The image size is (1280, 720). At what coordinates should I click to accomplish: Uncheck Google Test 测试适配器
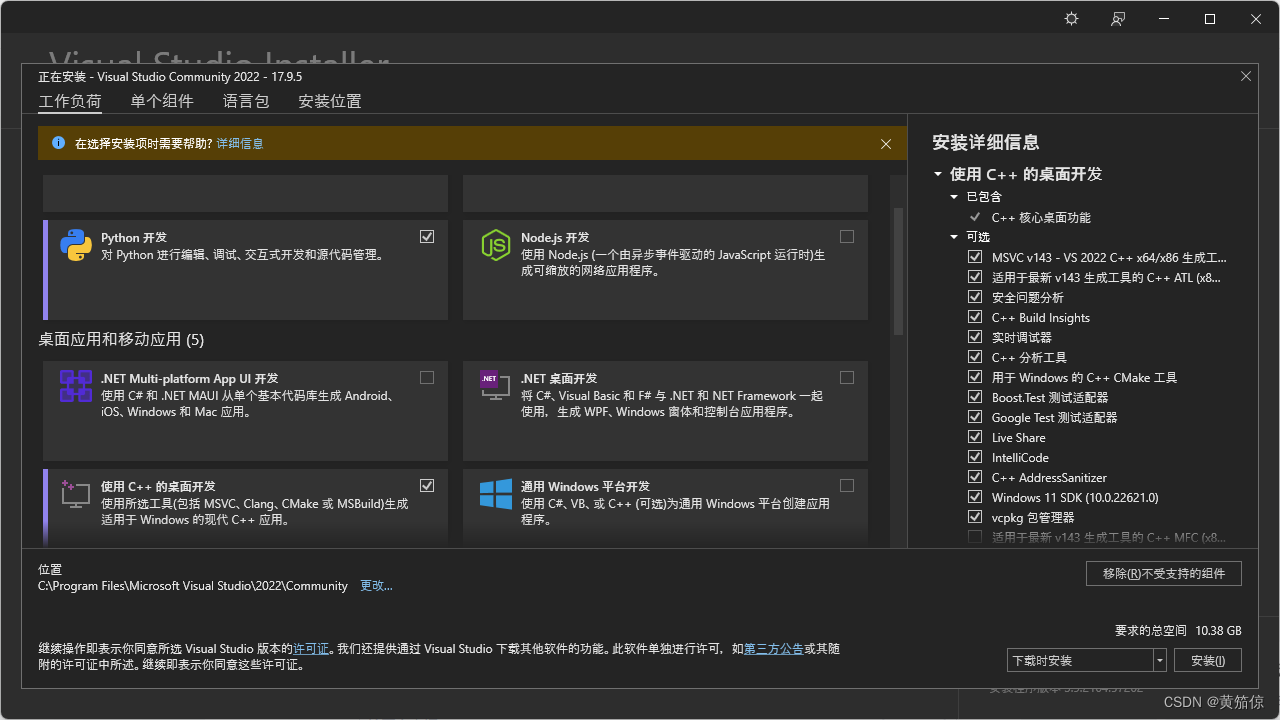coord(975,417)
